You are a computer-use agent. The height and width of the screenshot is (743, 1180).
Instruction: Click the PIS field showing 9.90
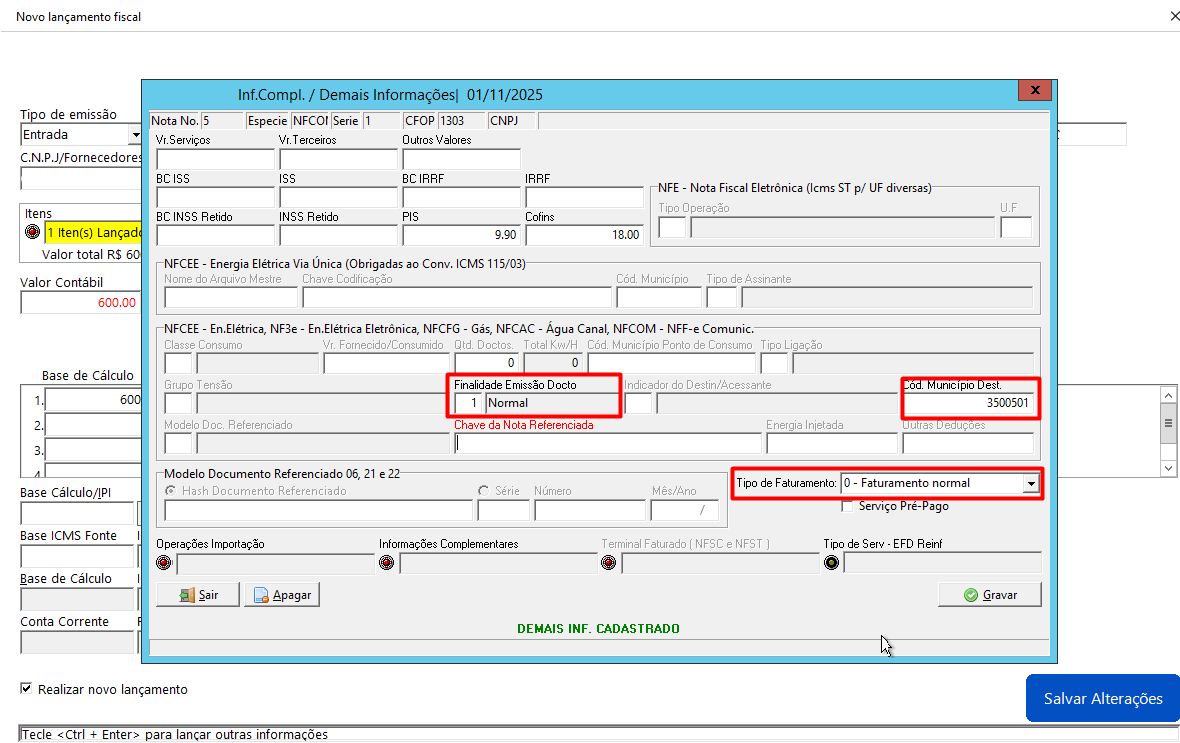(x=461, y=235)
